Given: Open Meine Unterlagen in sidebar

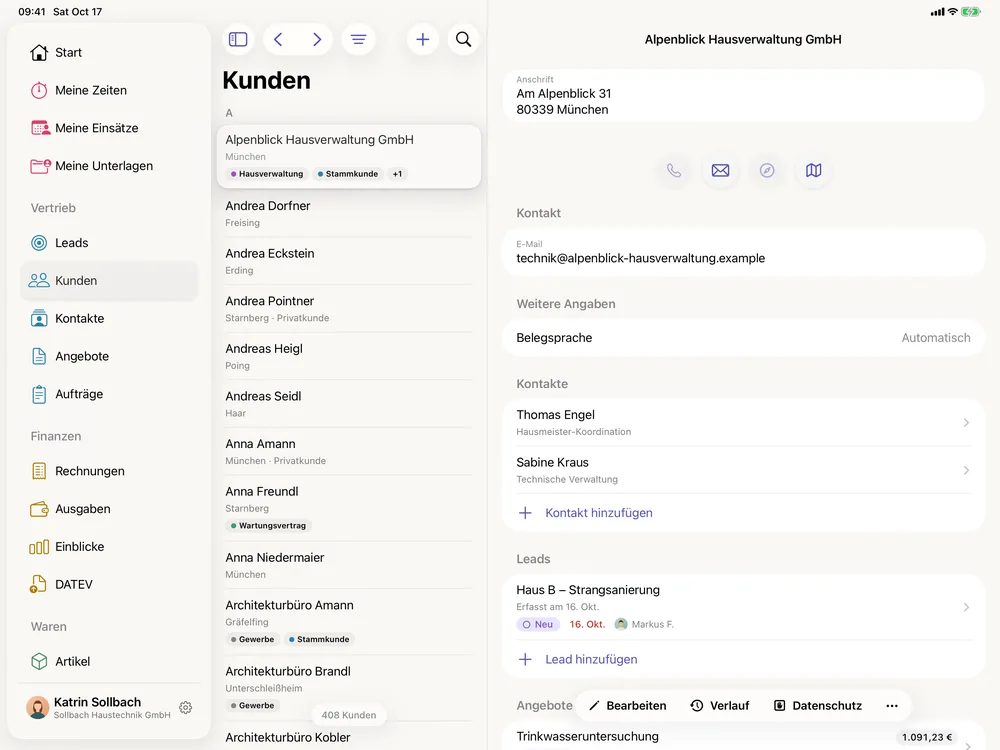Looking at the screenshot, I should [x=110, y=166].
